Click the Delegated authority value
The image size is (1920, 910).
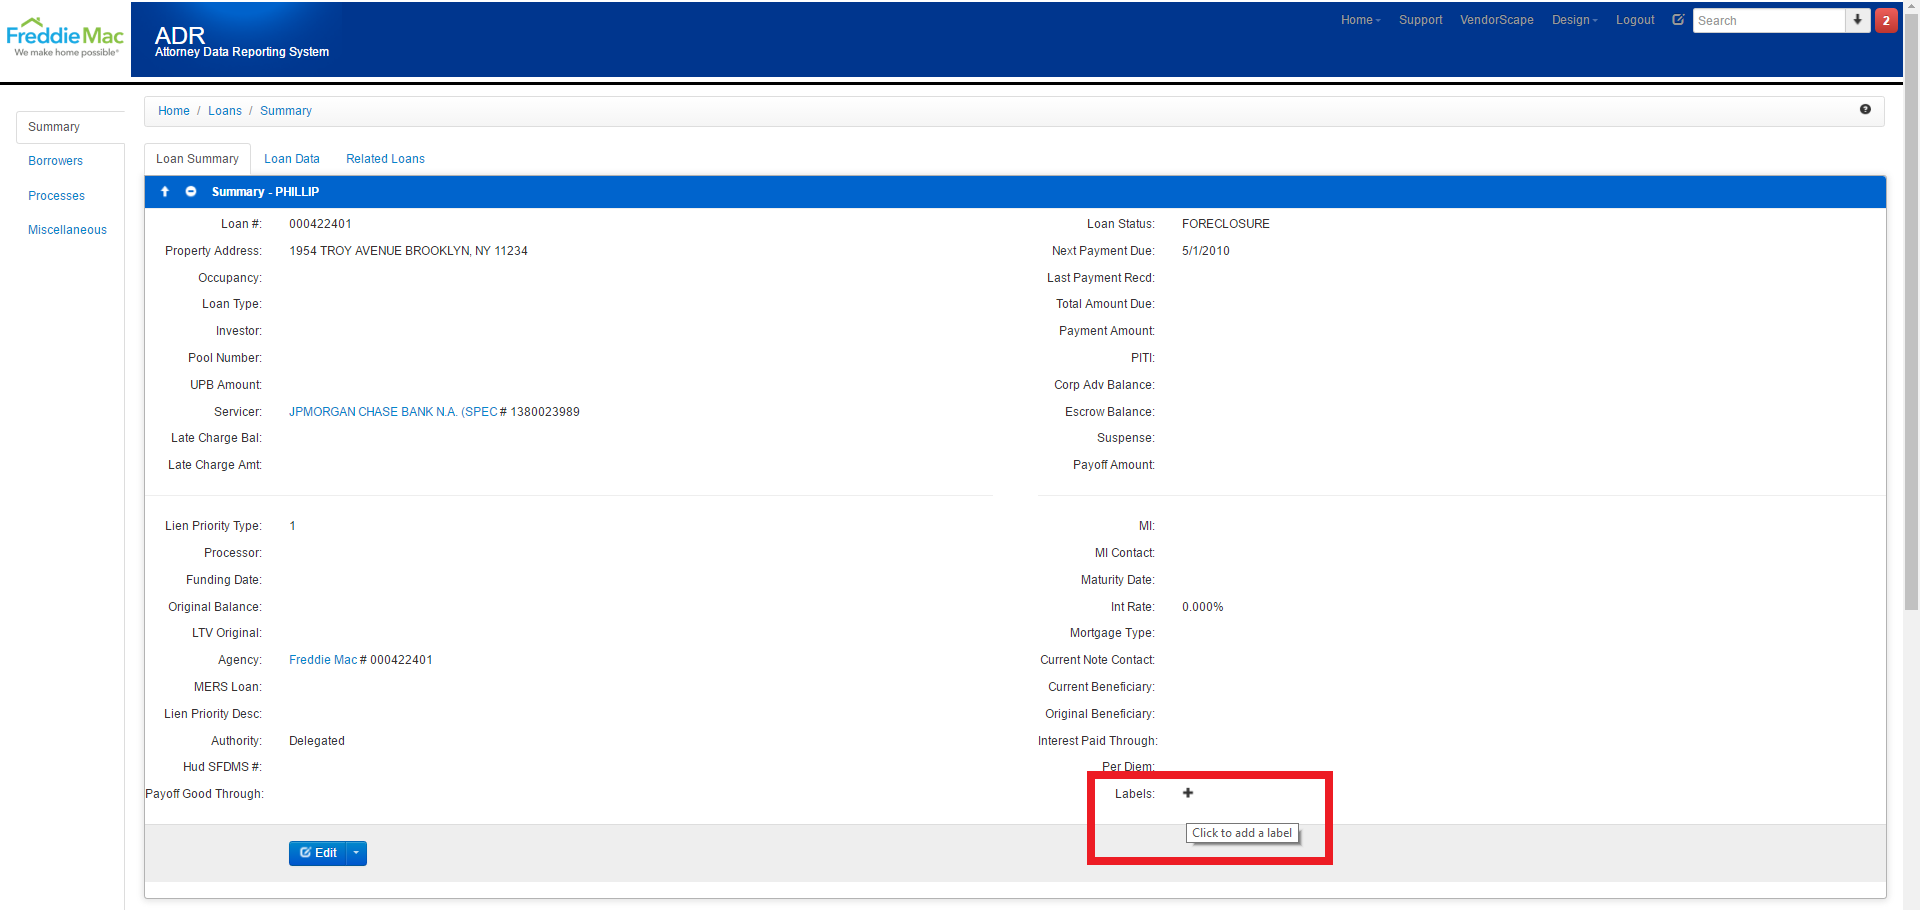pos(317,741)
